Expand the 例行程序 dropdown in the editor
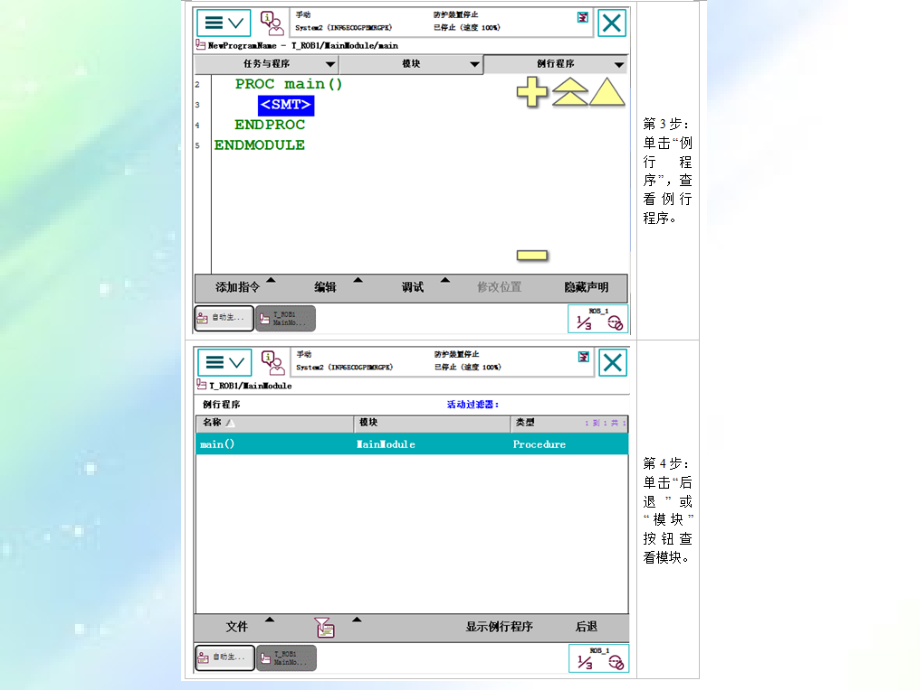The height and width of the screenshot is (690, 920). tap(555, 64)
